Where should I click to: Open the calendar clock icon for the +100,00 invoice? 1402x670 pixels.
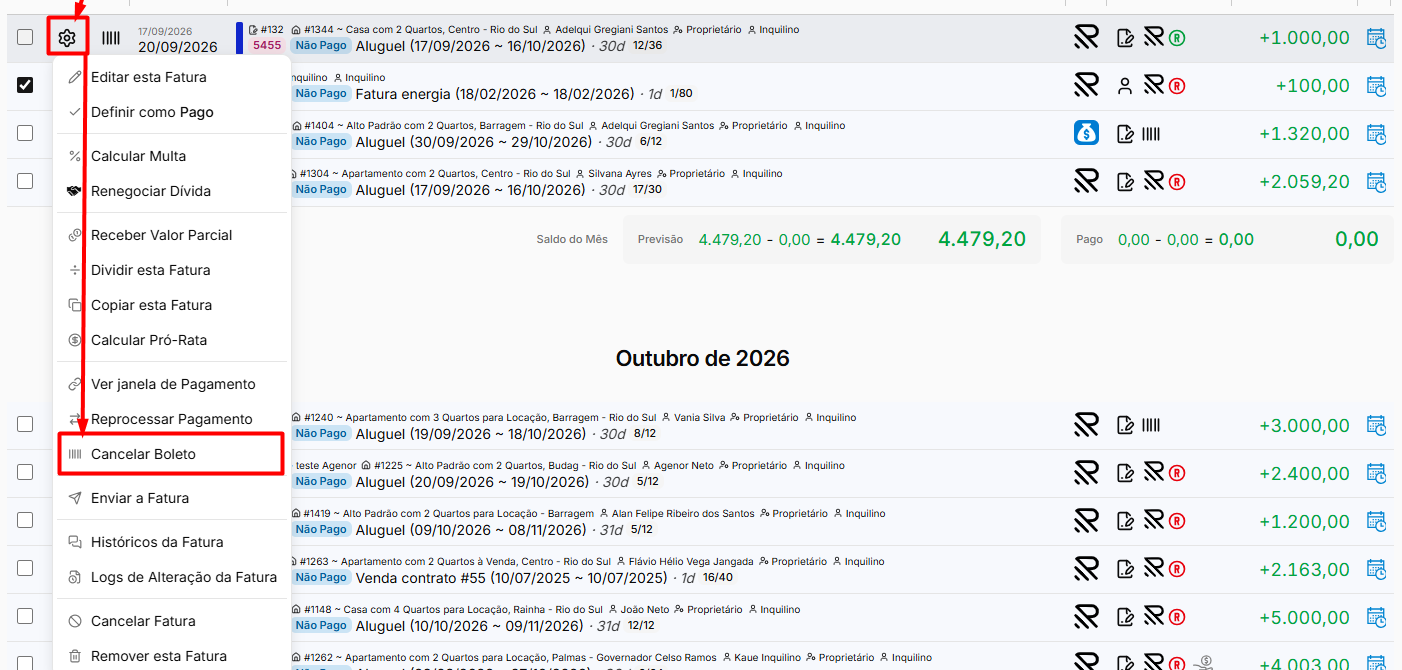click(x=1376, y=86)
